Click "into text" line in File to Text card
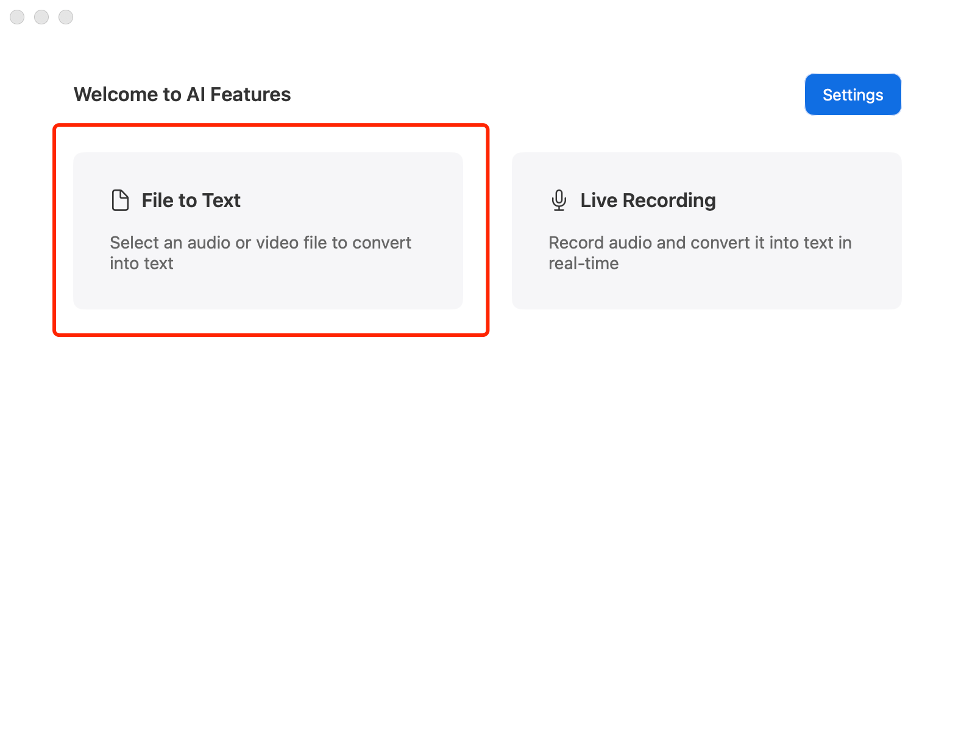976x732 pixels. click(x=141, y=264)
